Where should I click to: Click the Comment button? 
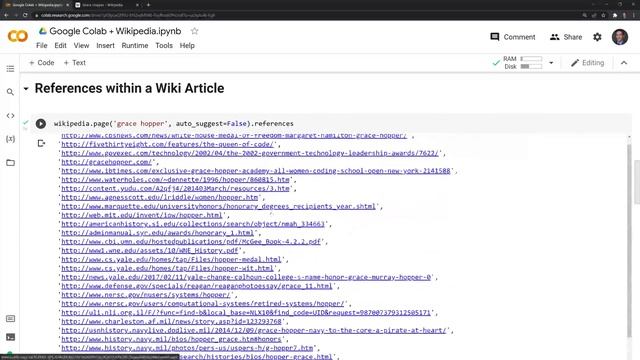tap(512, 37)
